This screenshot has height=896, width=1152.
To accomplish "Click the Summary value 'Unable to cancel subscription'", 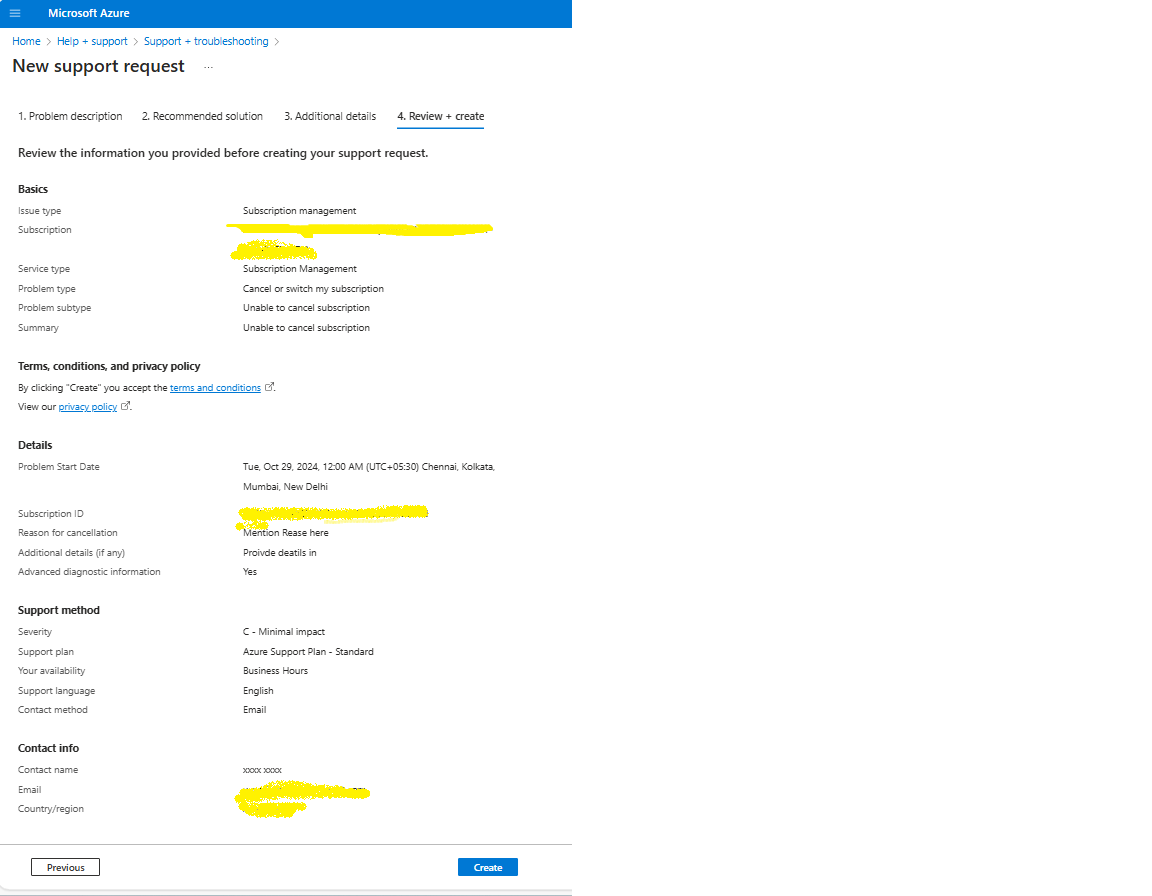I will [x=306, y=328].
